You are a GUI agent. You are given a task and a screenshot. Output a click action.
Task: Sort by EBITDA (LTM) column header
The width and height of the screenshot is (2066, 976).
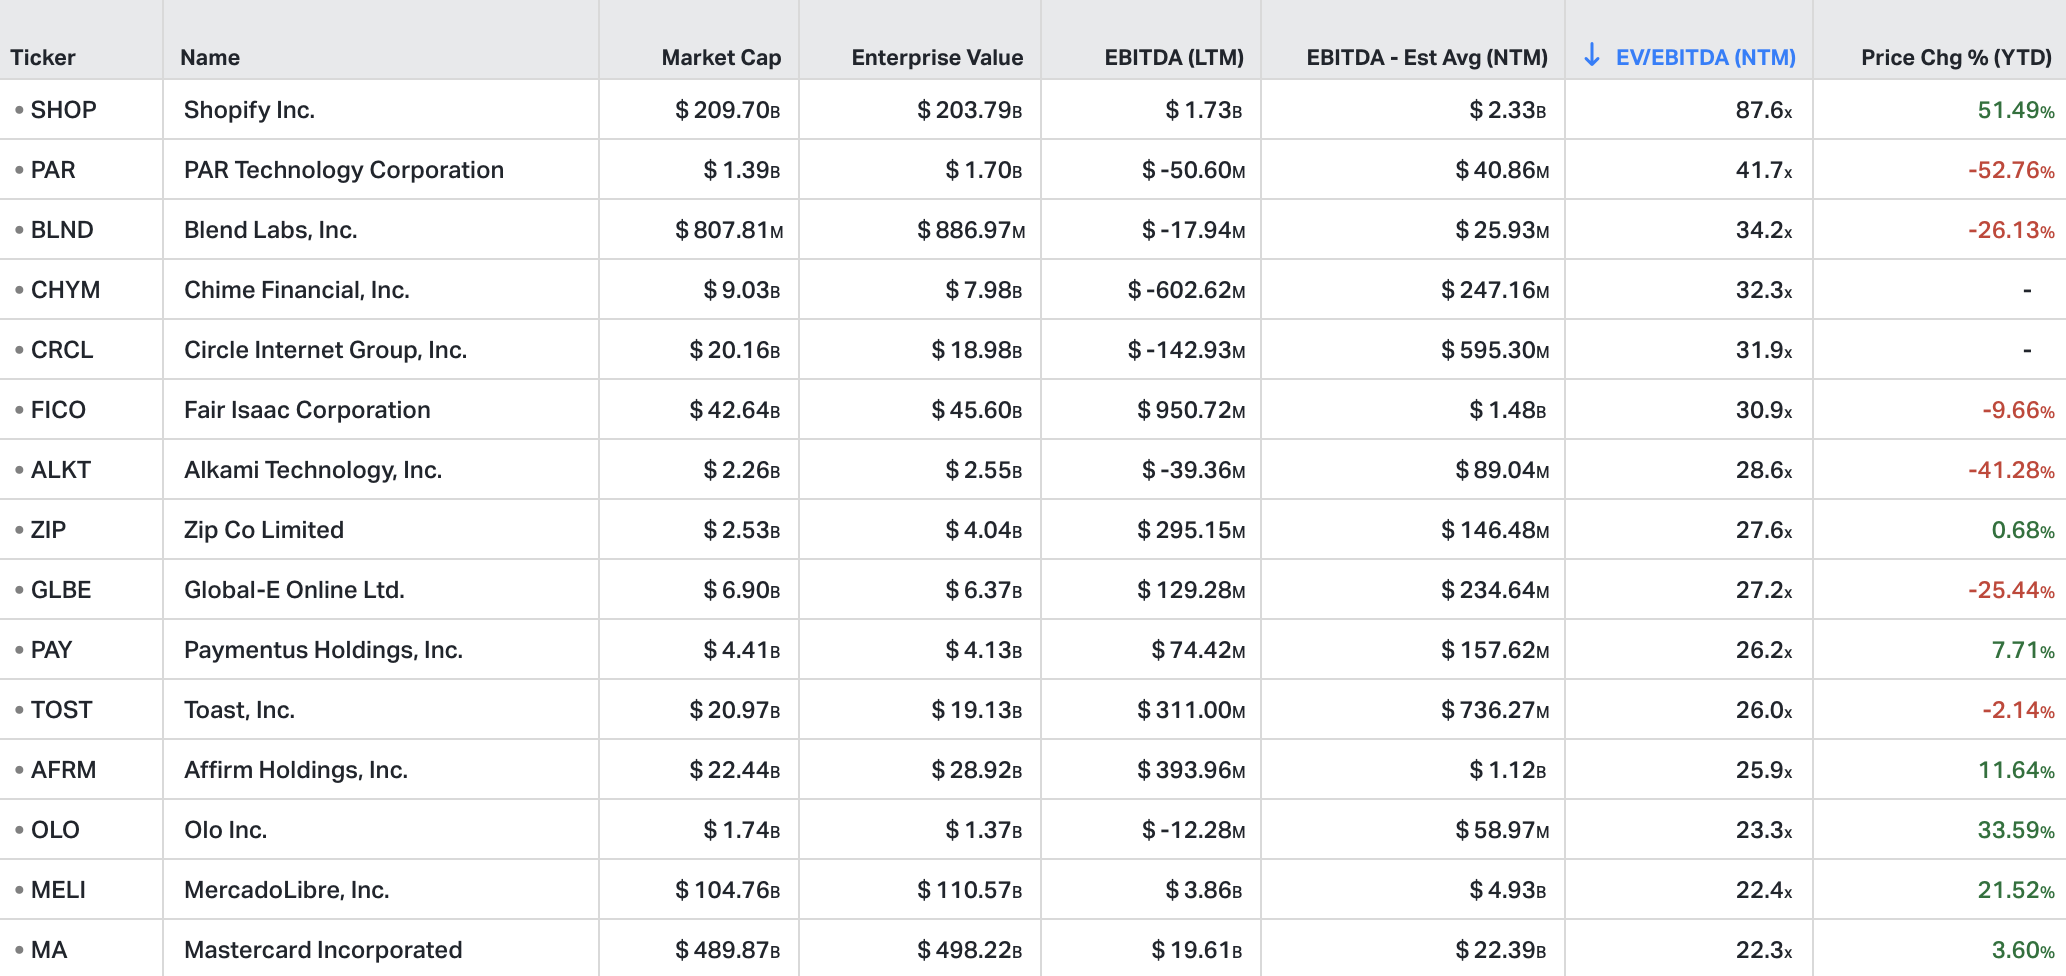pos(1174,58)
